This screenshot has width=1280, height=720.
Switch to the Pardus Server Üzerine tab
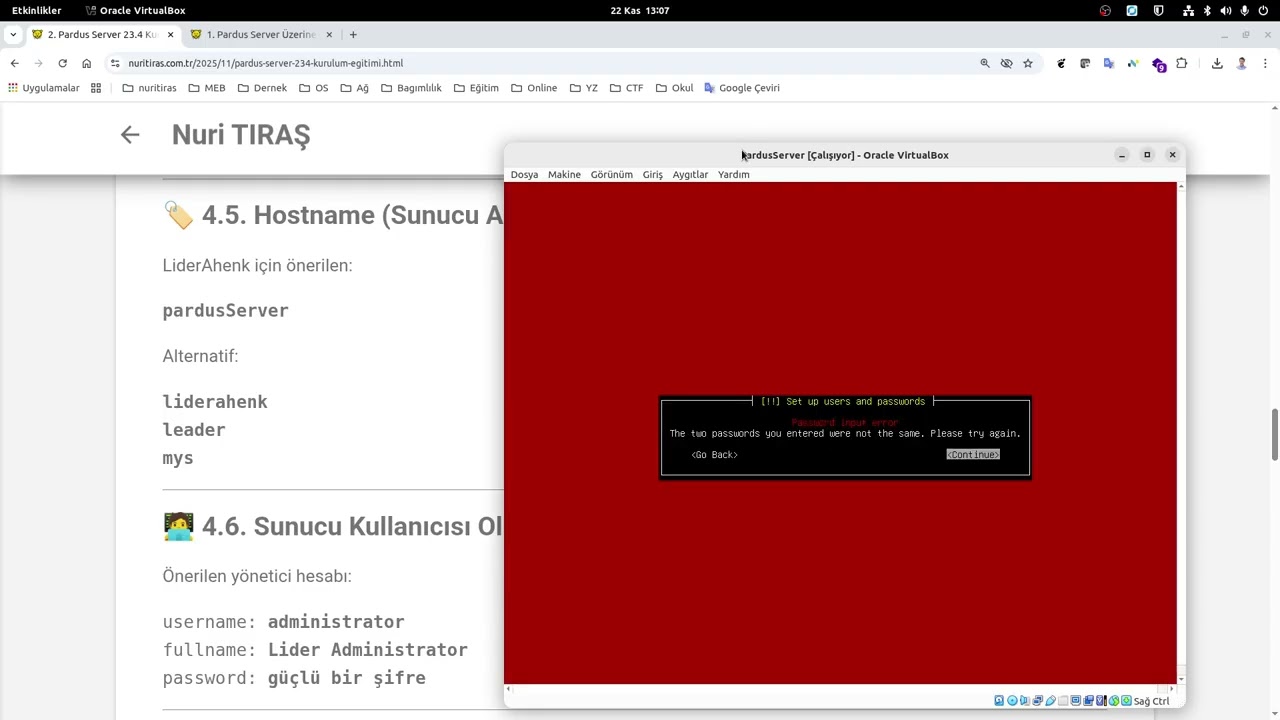click(260, 34)
